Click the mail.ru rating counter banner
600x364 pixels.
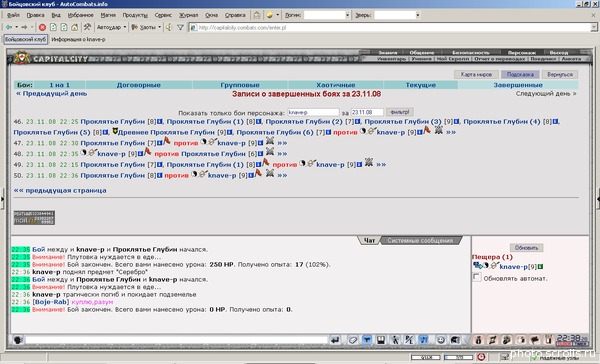[34, 217]
